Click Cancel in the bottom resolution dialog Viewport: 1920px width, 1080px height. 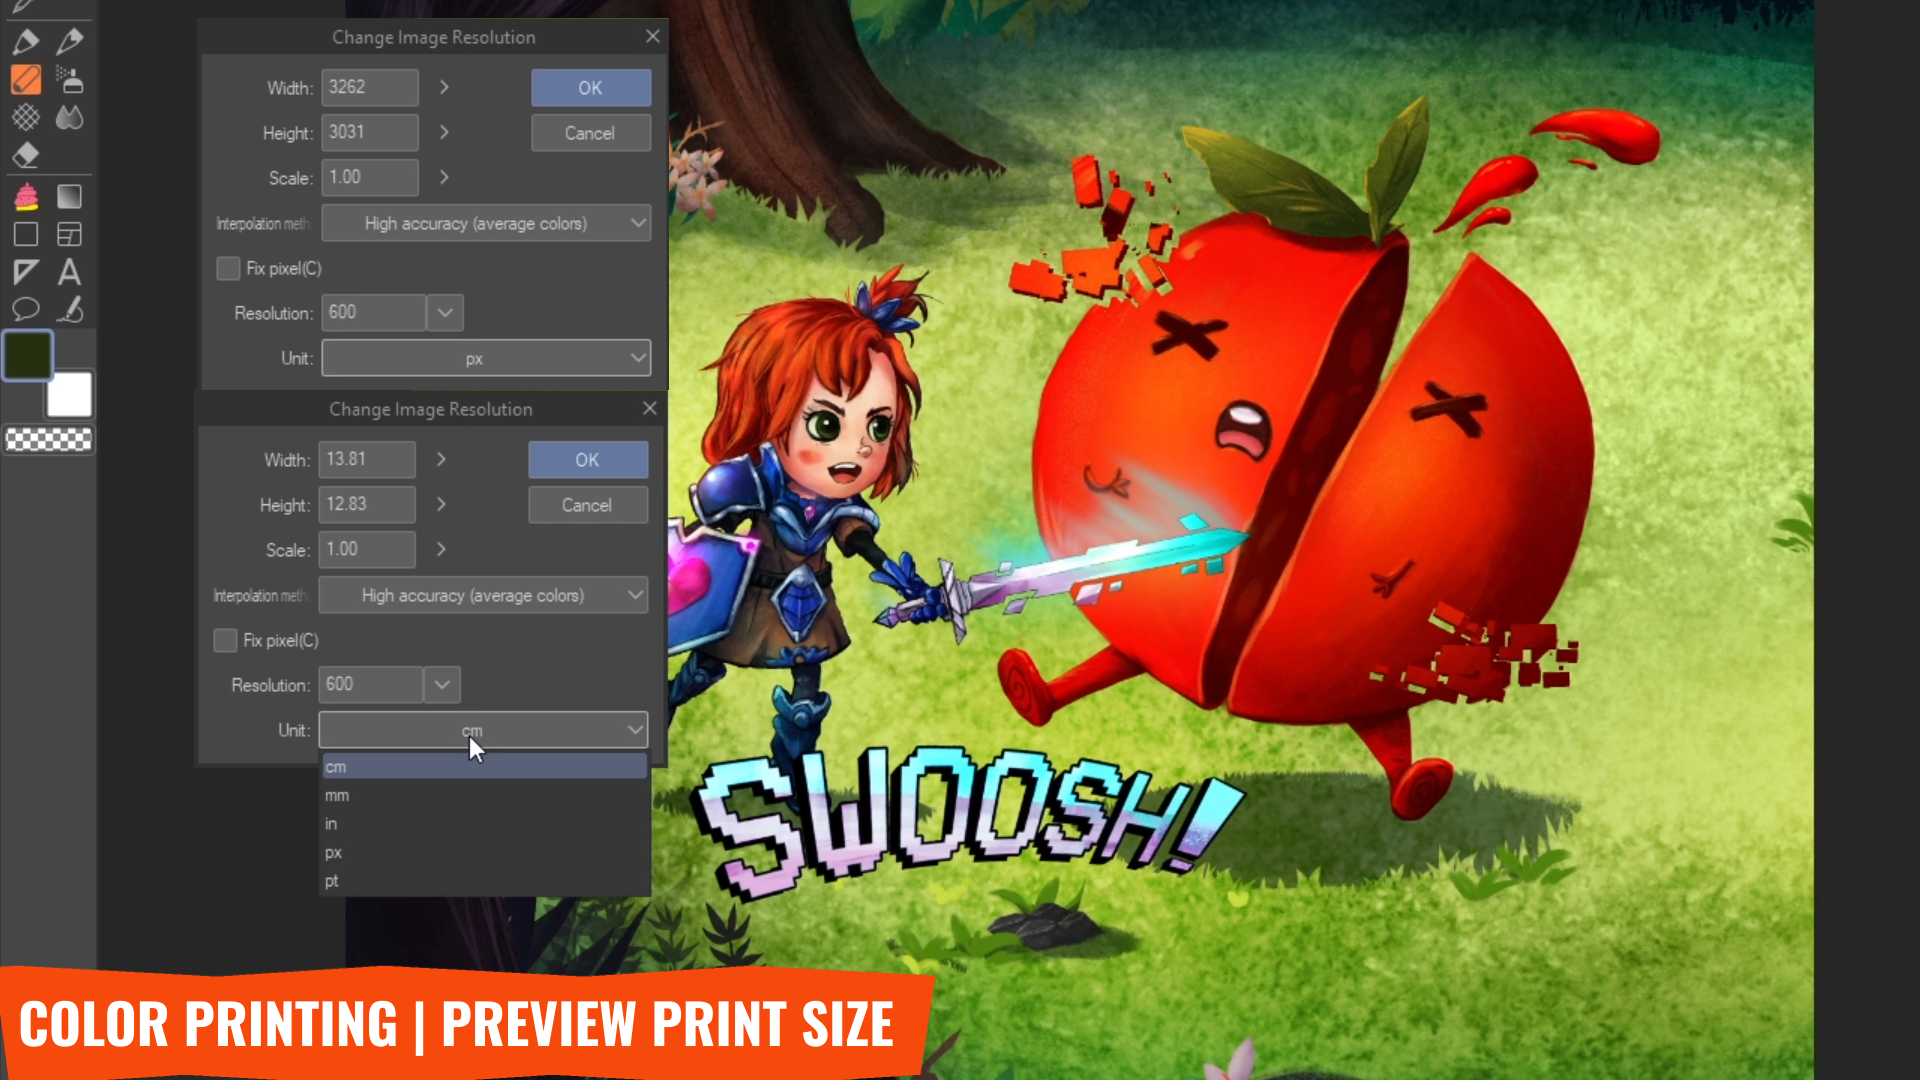(587, 505)
